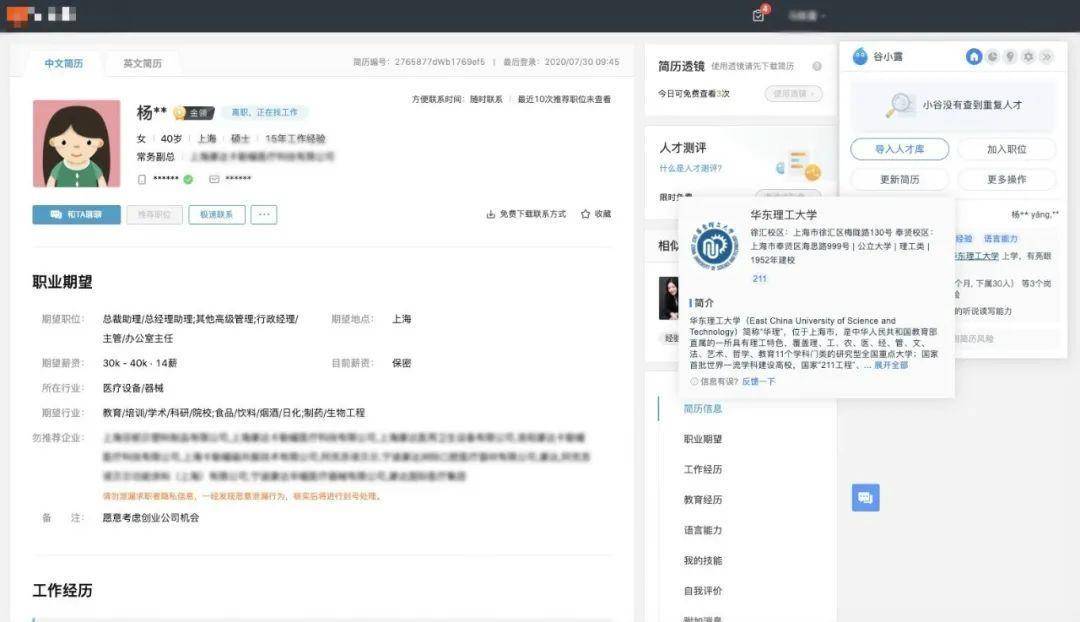Viewport: 1080px width, 622px height.
Task: Click the lightbulb icon in 谷小露 panel
Action: [x=1010, y=57]
